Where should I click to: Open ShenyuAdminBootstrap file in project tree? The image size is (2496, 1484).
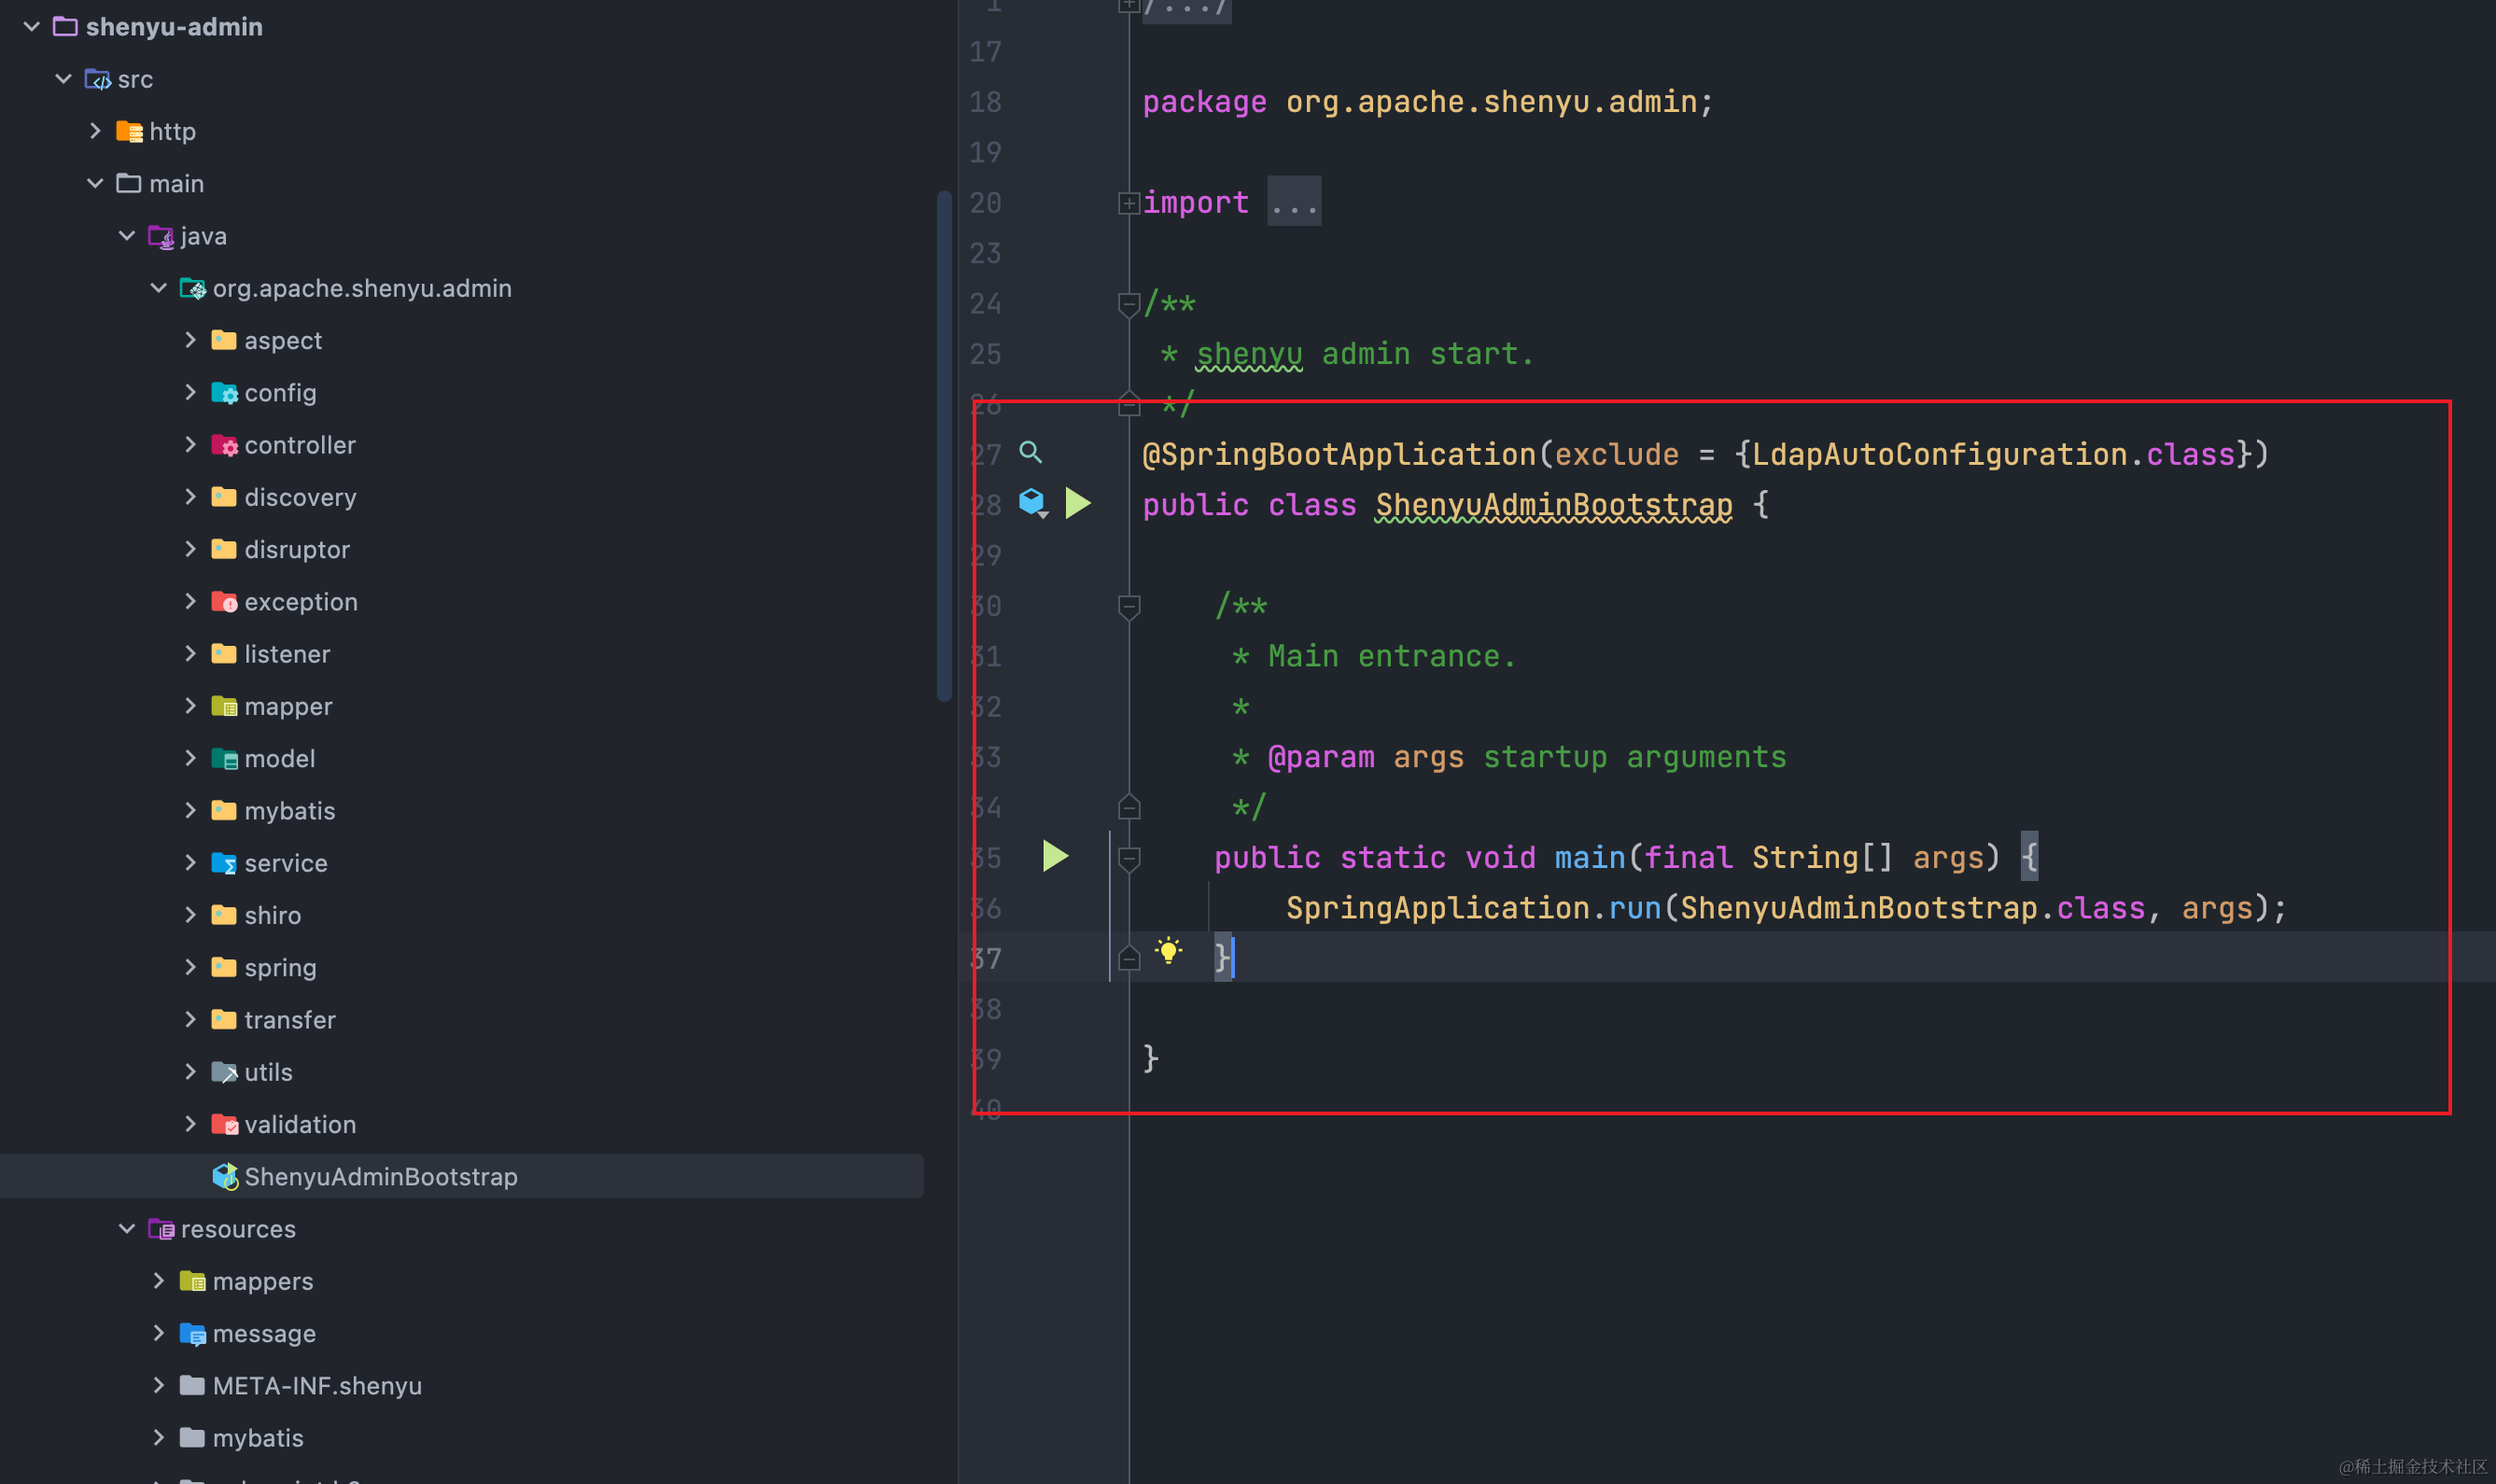tap(380, 1176)
